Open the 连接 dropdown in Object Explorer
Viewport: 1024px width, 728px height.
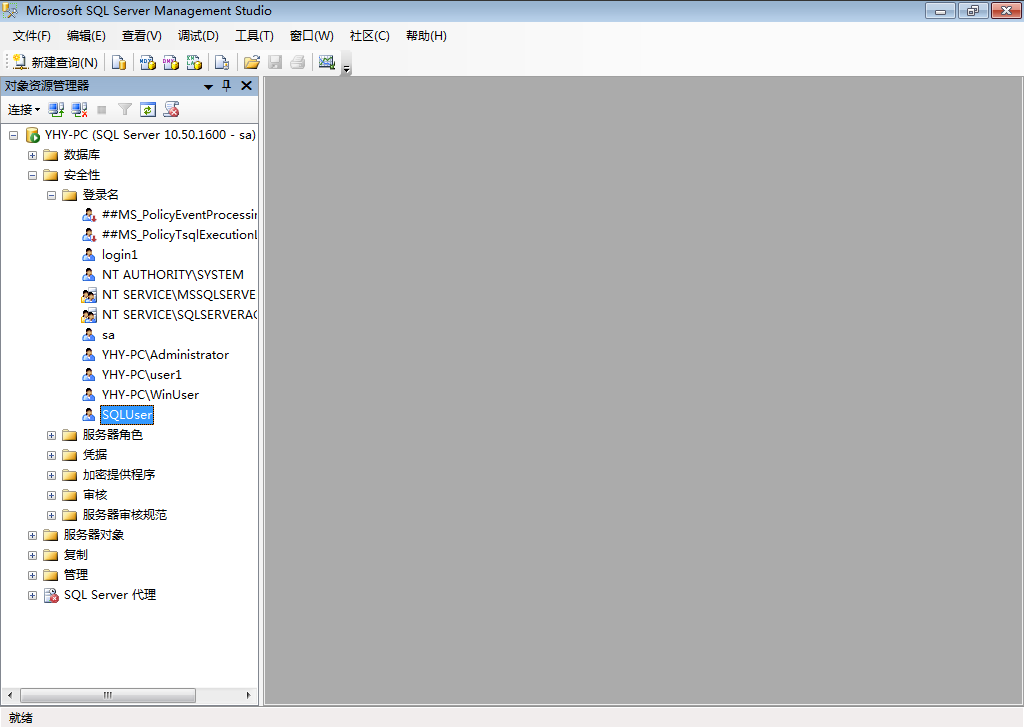click(x=24, y=110)
